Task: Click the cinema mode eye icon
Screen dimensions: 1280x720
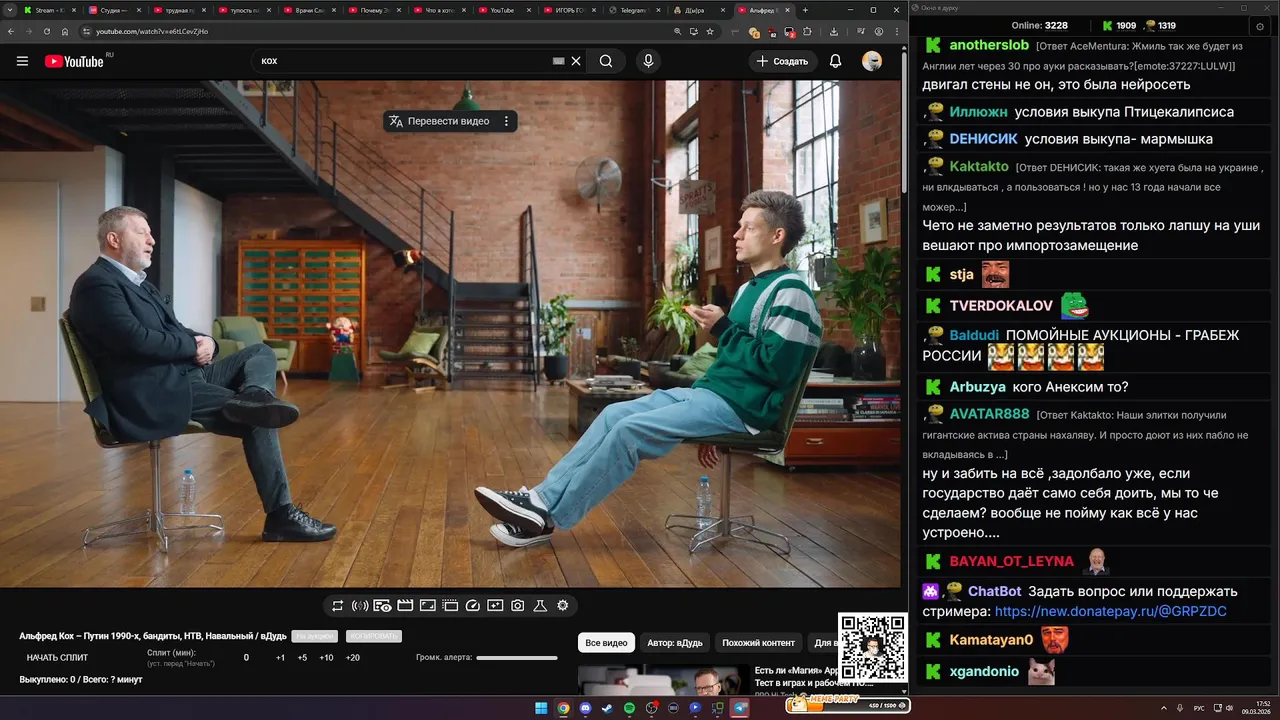Action: tap(382, 606)
